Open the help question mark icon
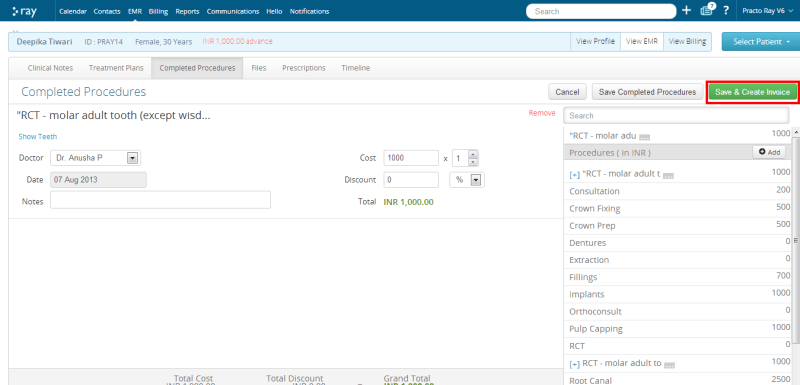800x385 pixels. [x=726, y=11]
